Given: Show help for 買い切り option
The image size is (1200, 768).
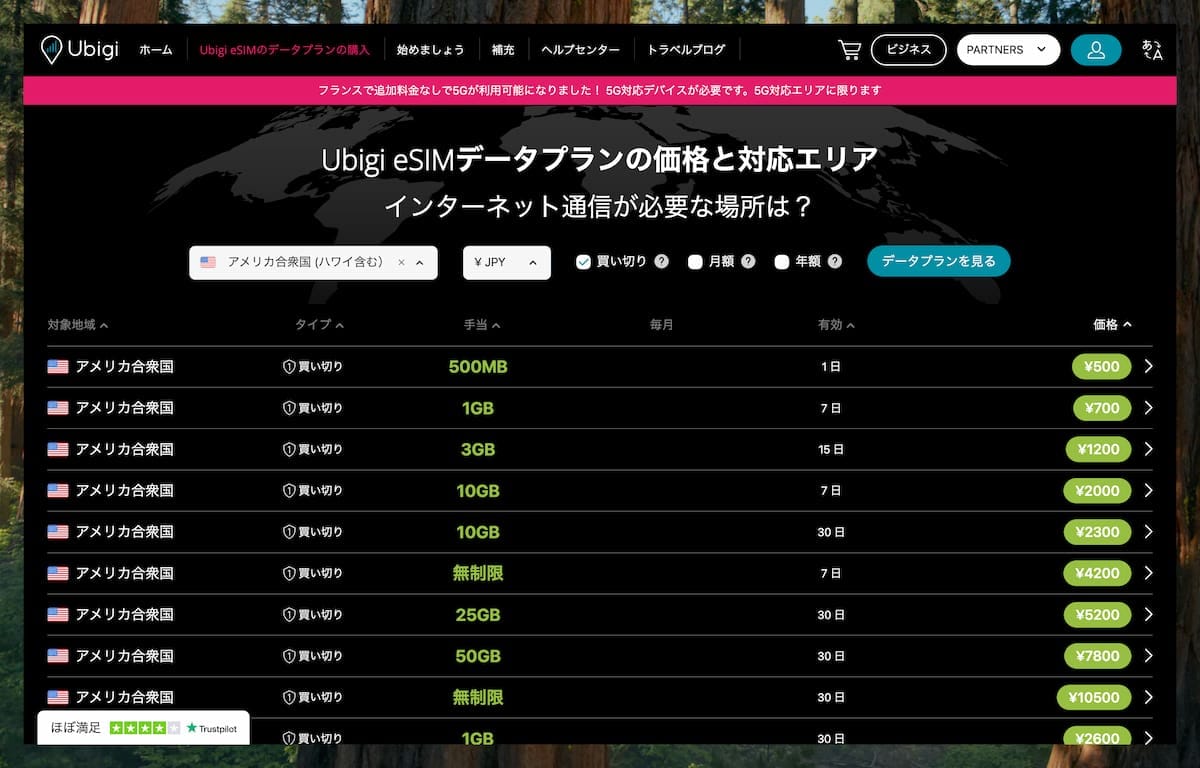Looking at the screenshot, I should coord(661,262).
